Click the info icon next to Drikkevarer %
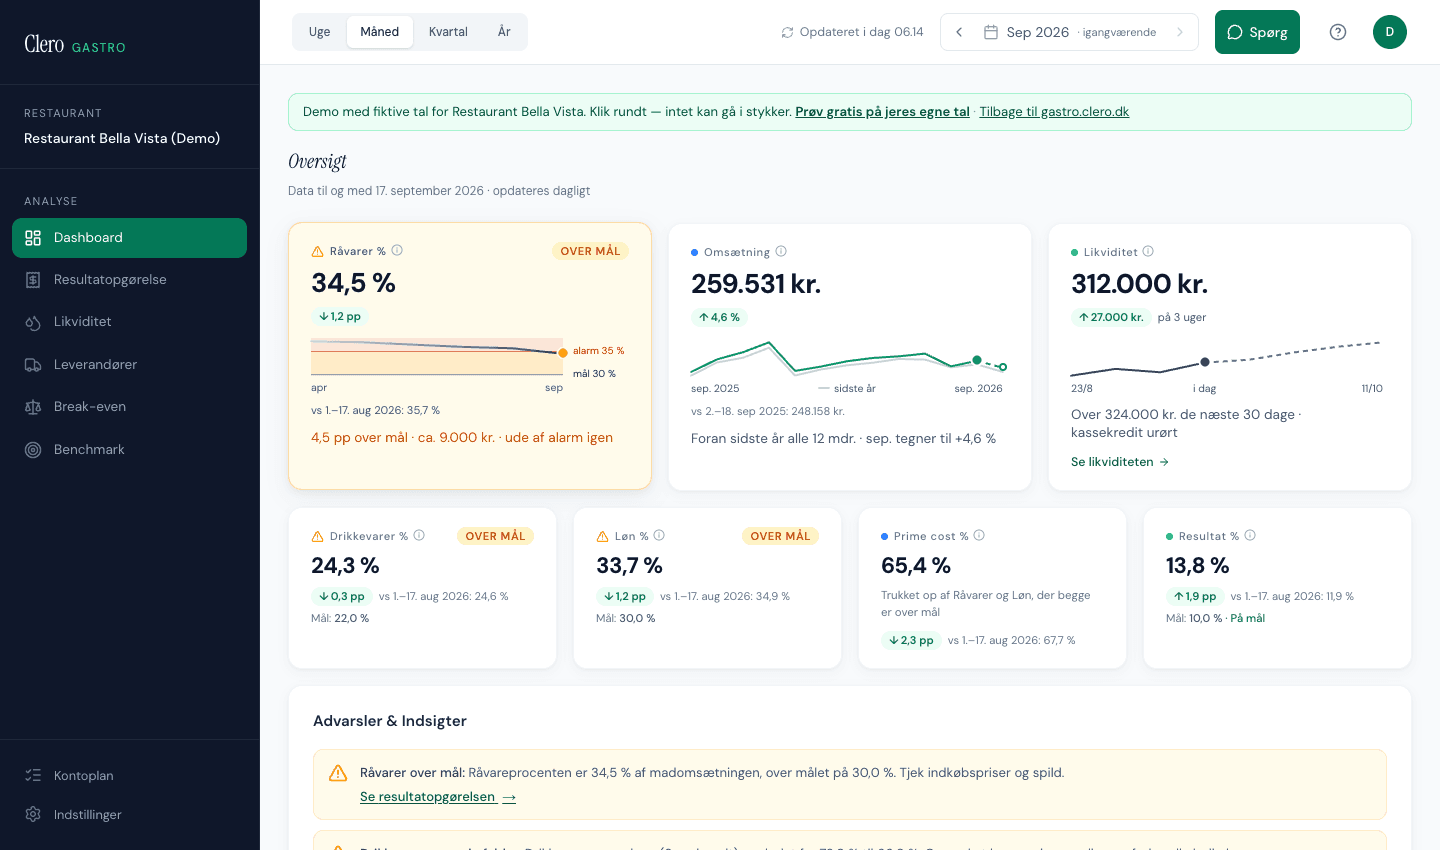This screenshot has width=1440, height=850. click(x=419, y=535)
